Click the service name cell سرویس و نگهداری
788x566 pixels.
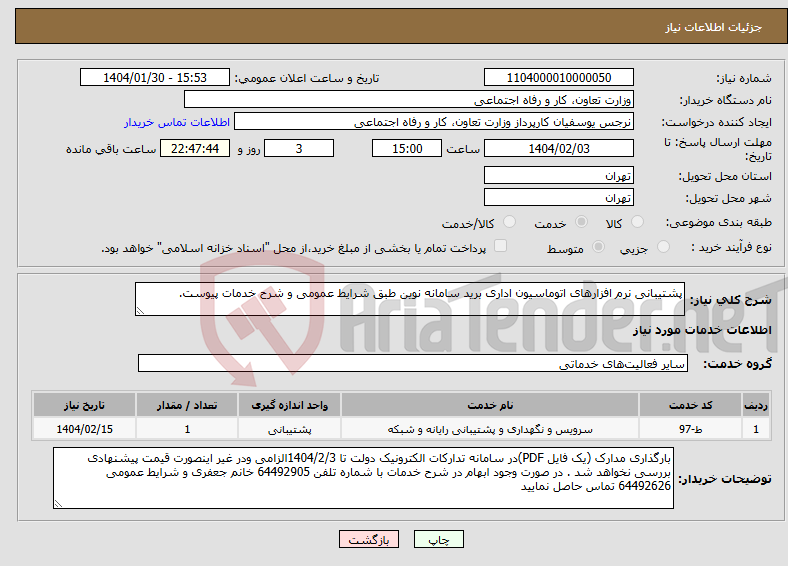[490, 429]
